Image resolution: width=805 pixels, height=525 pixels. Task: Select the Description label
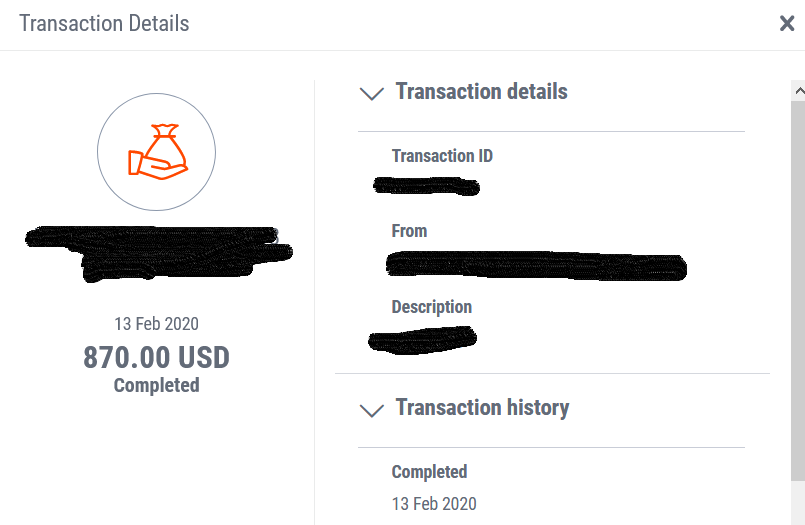[x=432, y=307]
